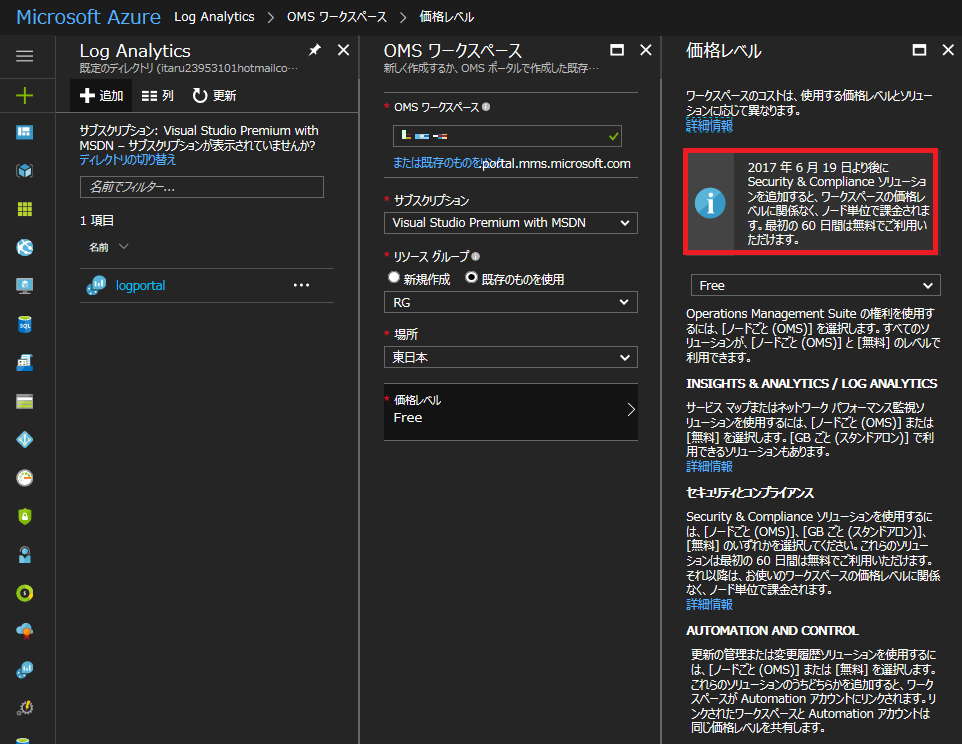Close the OMS ワークスペース blade
The height and width of the screenshot is (744, 962).
646,50
